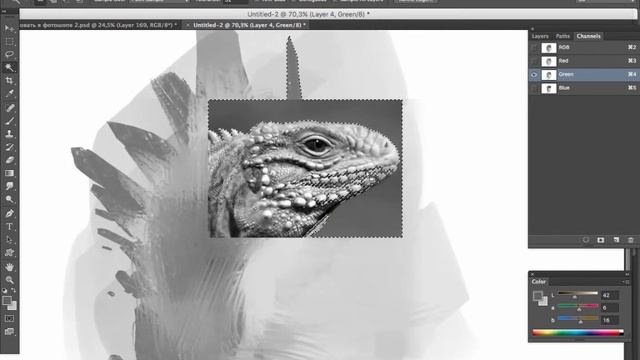Click the Green channel thumbnail
Image resolution: width=640 pixels, height=360 pixels.
549,75
